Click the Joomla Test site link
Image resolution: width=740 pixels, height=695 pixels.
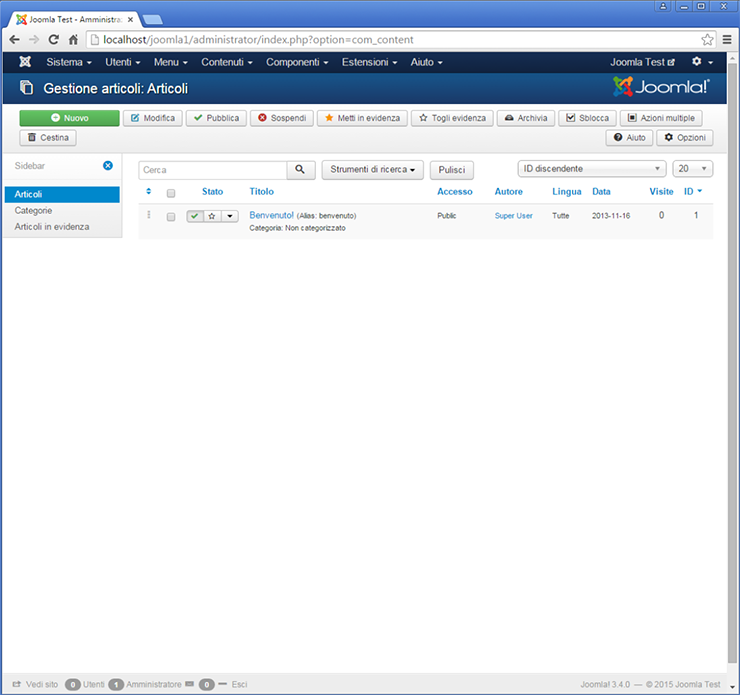coord(642,62)
